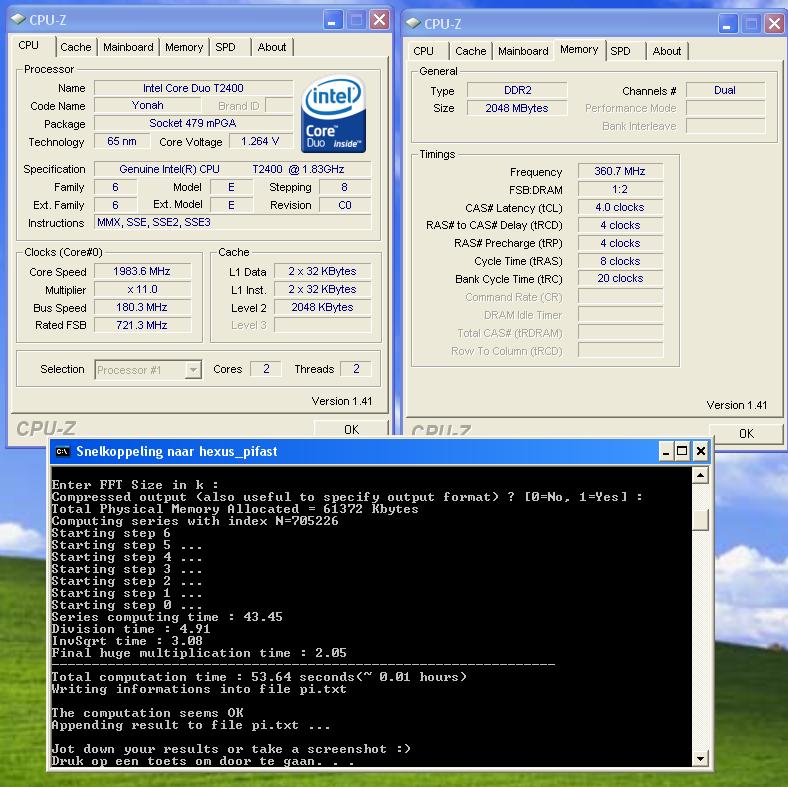Viewport: 788px width, 787px height.
Task: Click the console vertical scrollbar thumb
Action: 701,520
